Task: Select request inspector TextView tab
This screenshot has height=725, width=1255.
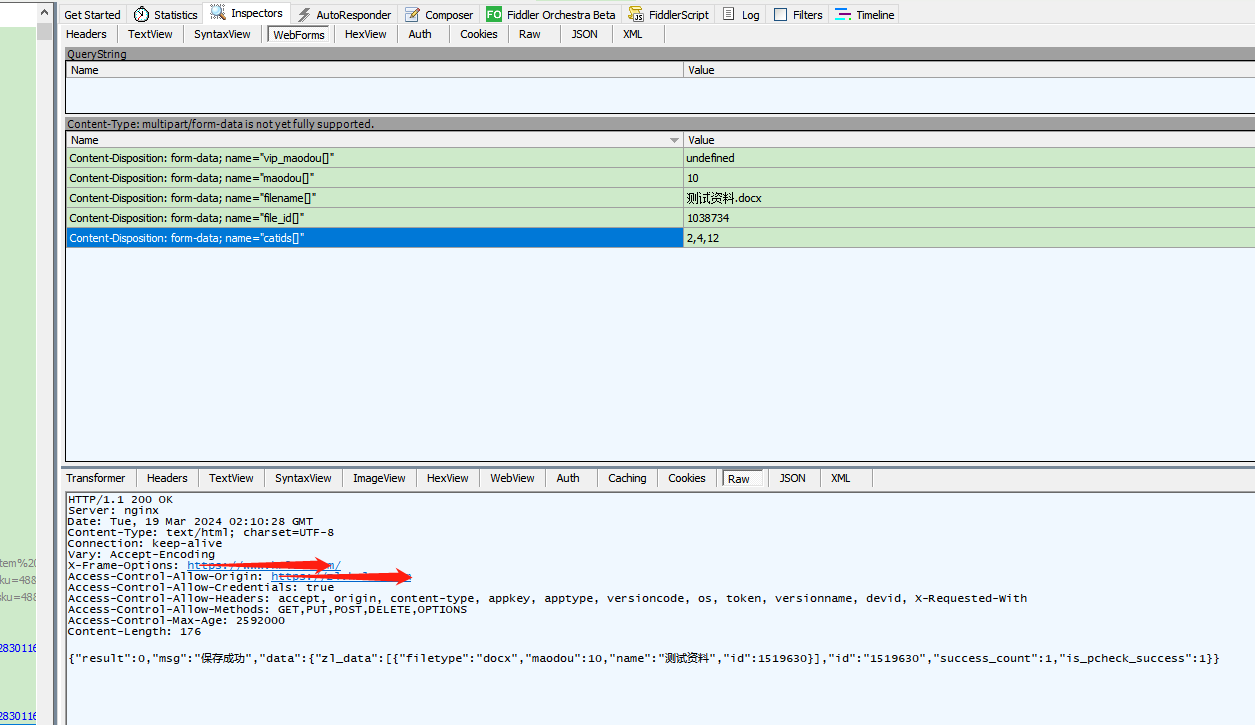Action: pyautogui.click(x=150, y=34)
